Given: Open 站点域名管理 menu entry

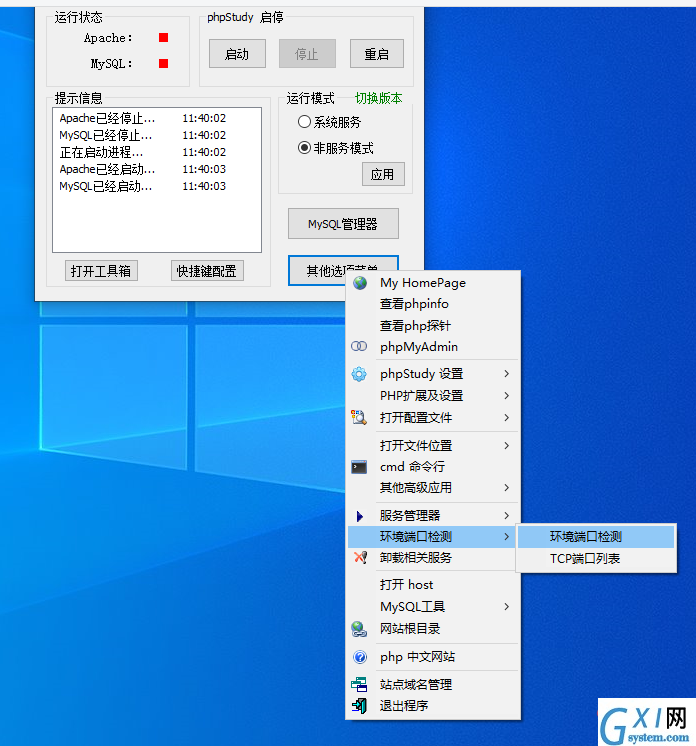Looking at the screenshot, I should 432,685.
